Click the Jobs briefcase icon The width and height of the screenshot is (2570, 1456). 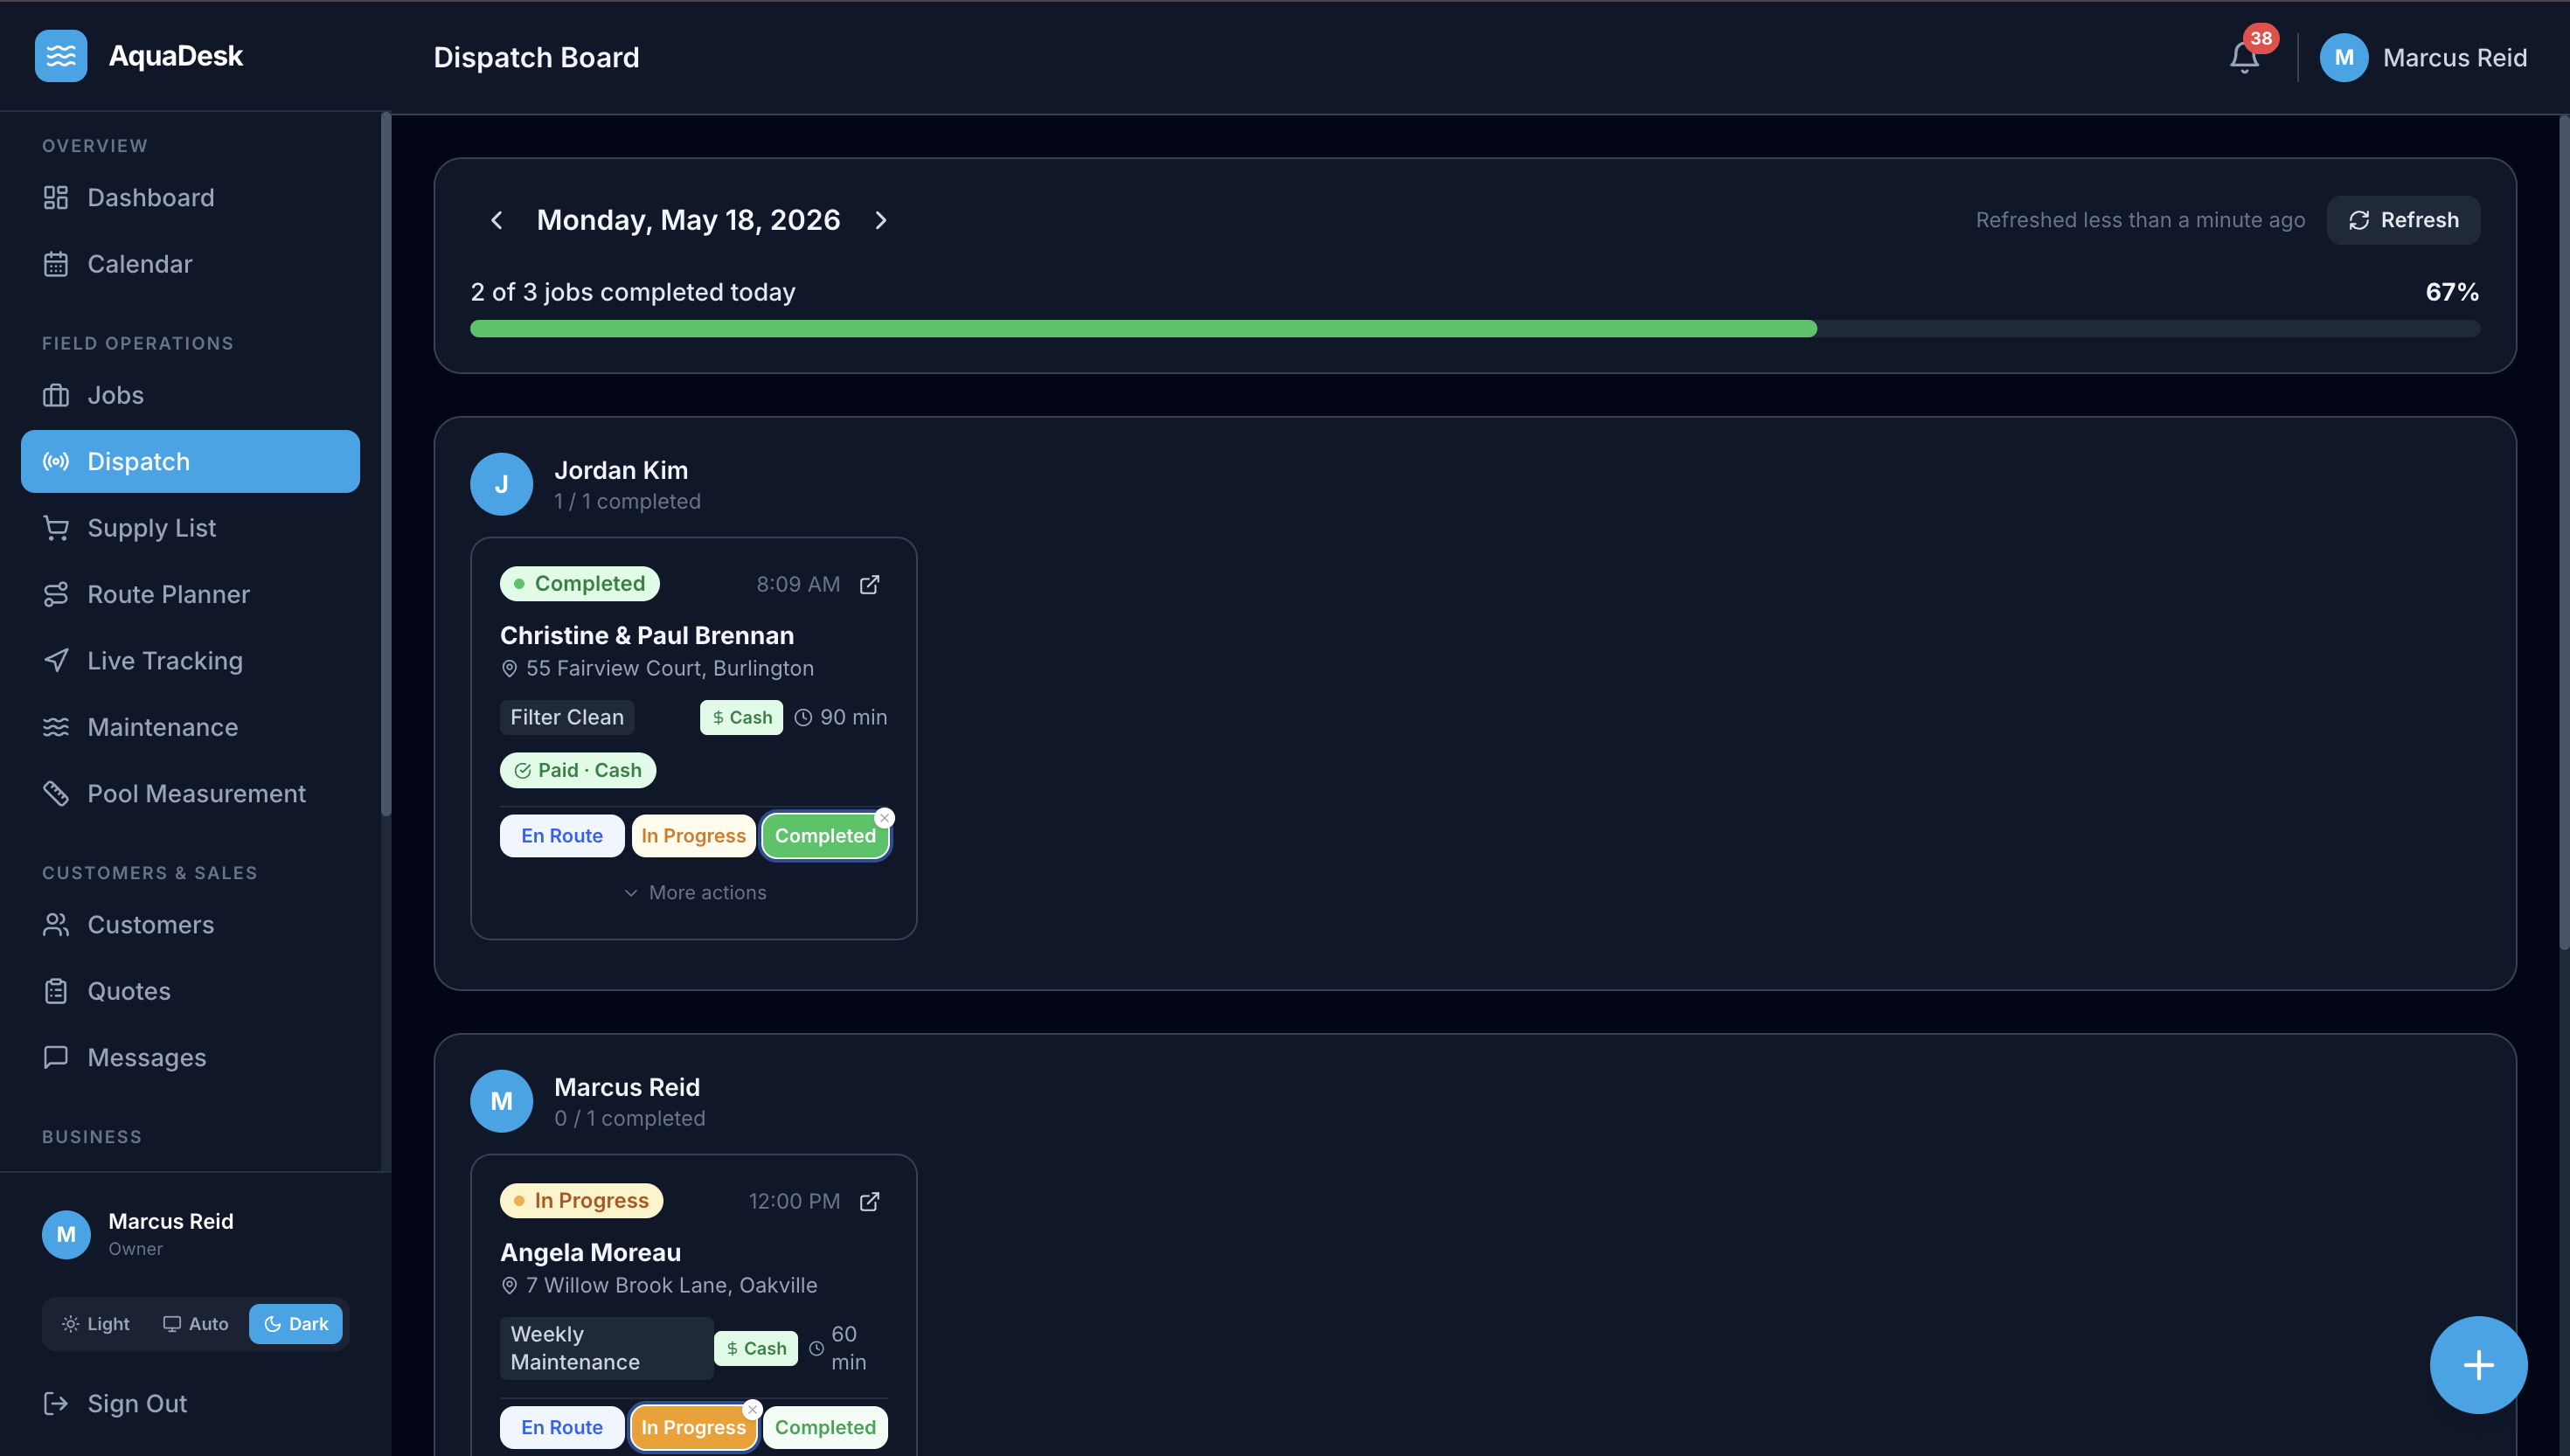tap(56, 395)
